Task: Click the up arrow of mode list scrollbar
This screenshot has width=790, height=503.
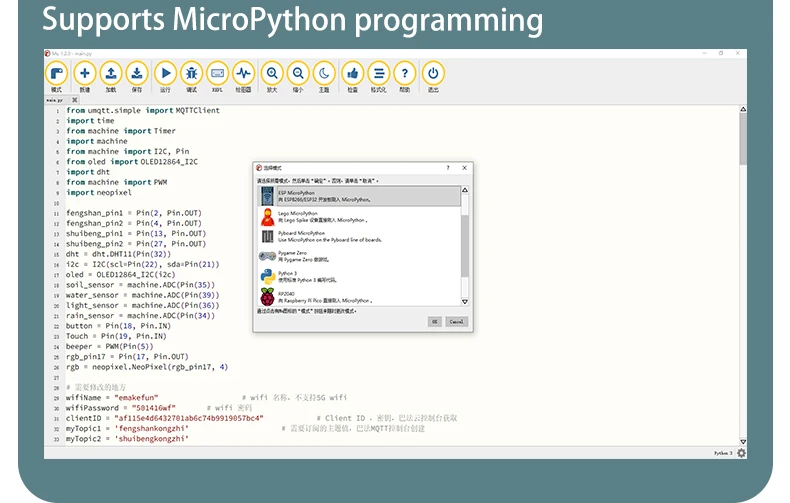Action: point(465,190)
